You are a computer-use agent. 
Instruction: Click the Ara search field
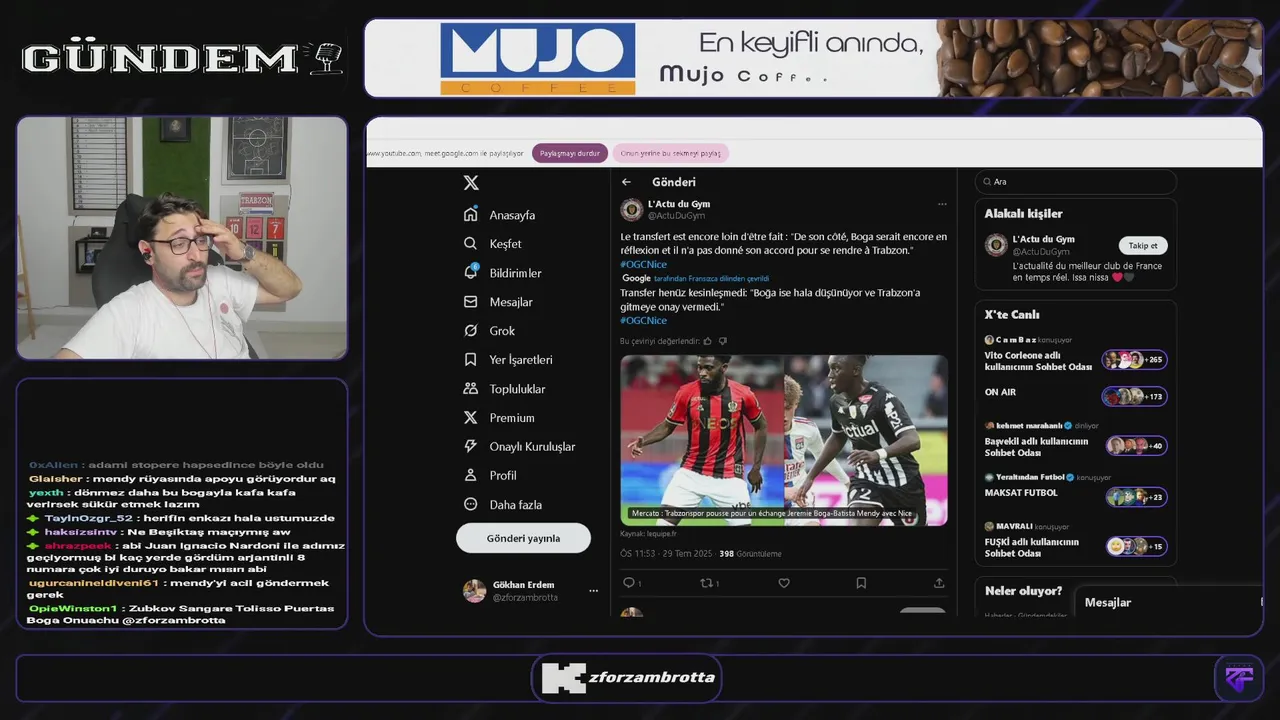(x=1076, y=182)
